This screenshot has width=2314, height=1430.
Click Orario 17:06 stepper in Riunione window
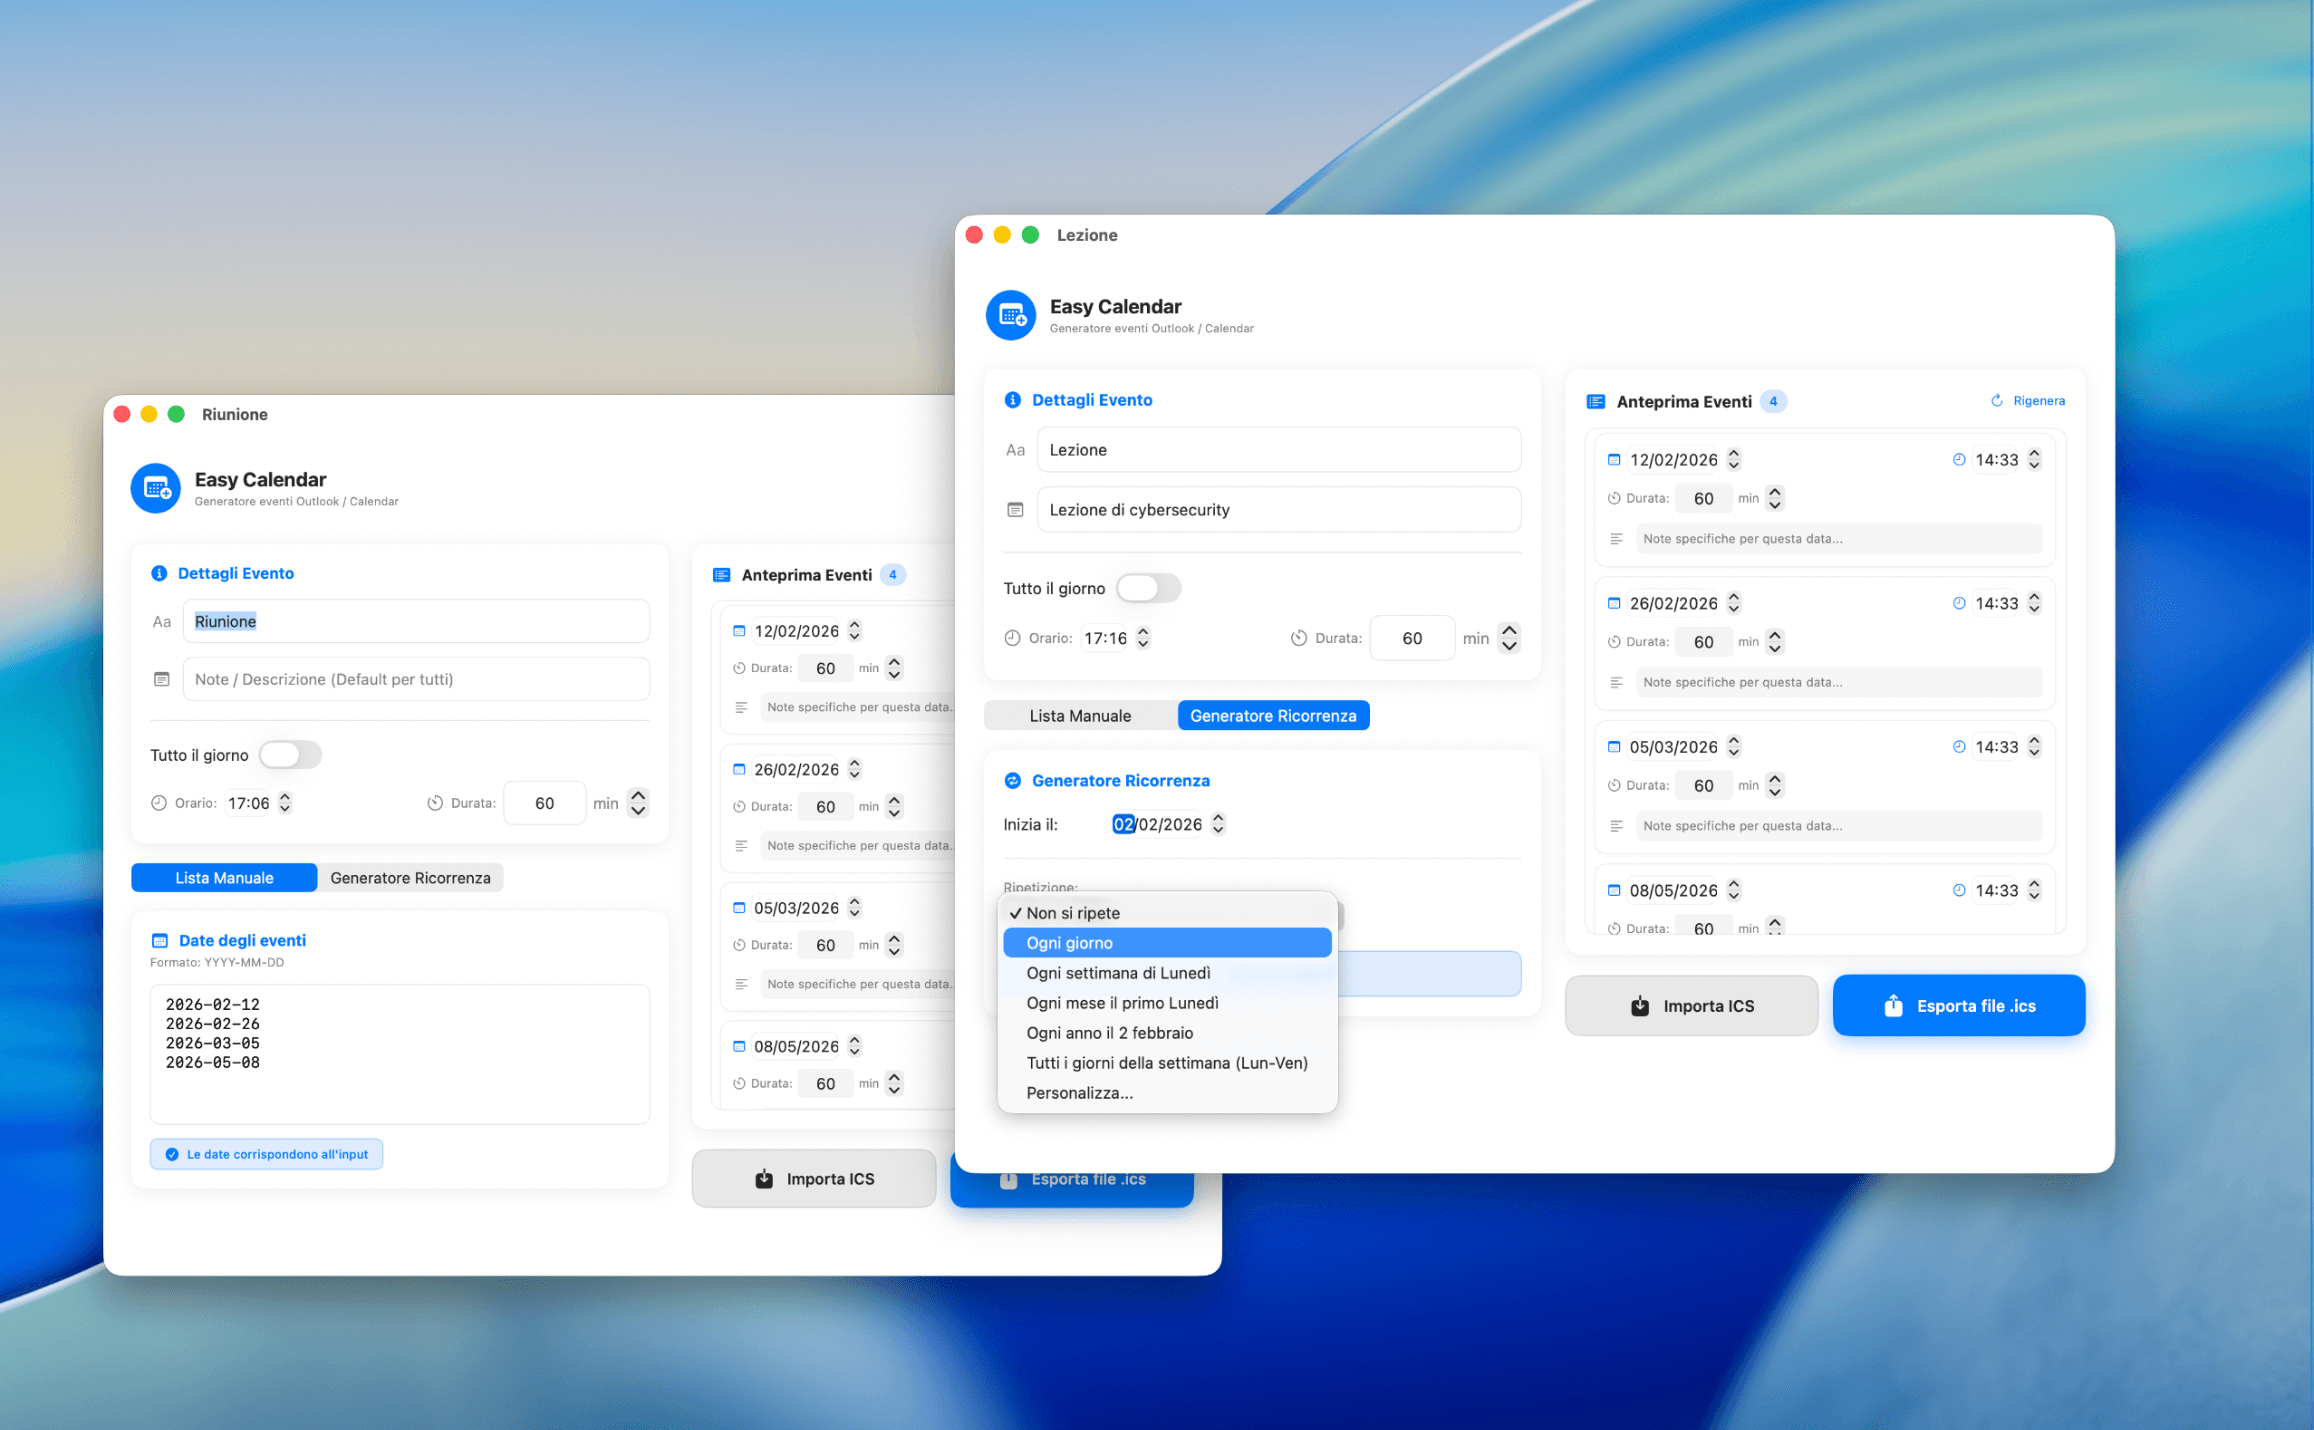[x=285, y=803]
